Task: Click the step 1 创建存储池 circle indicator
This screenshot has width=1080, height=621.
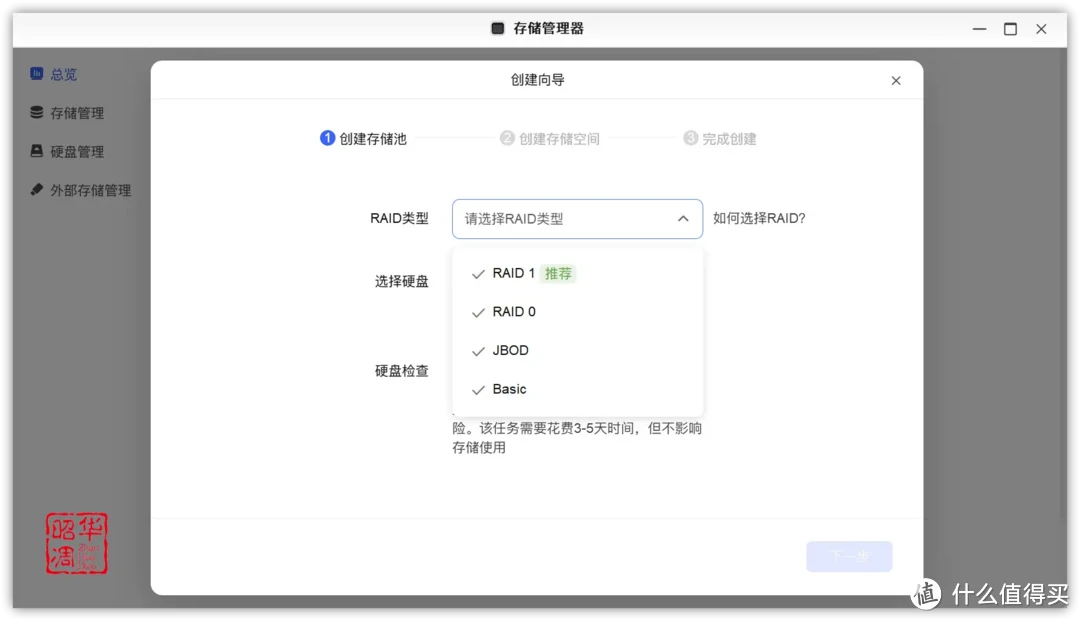Action: pyautogui.click(x=327, y=138)
